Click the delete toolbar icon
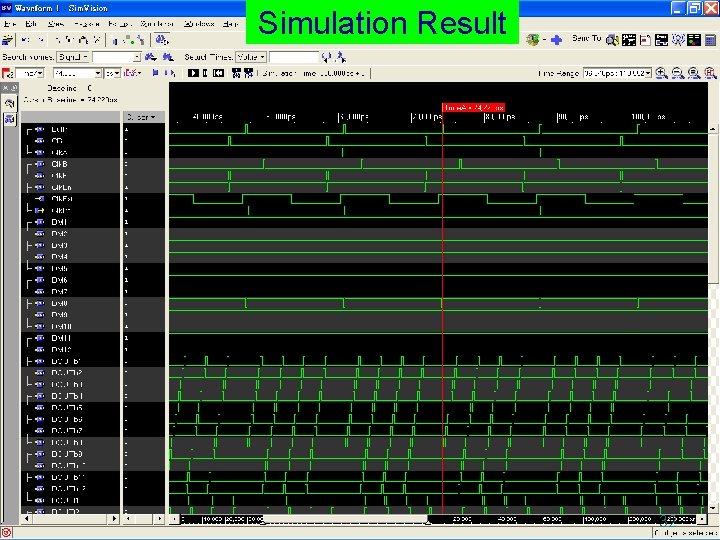Screen dimensions: 720x540 (x=96, y=40)
